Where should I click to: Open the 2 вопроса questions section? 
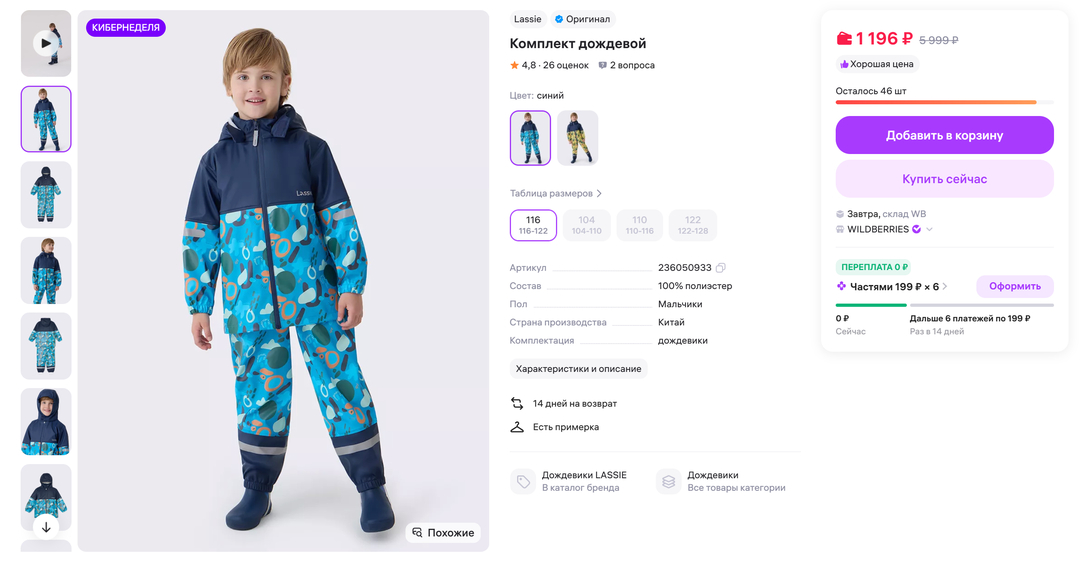626,65
